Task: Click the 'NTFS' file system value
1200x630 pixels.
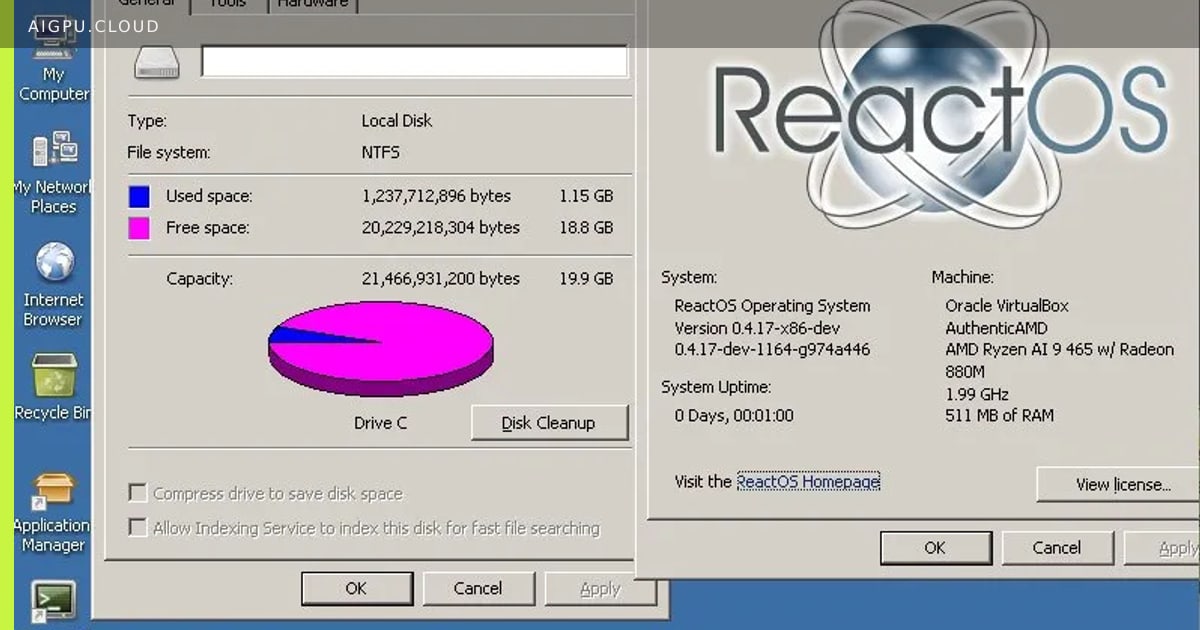Action: click(x=381, y=153)
